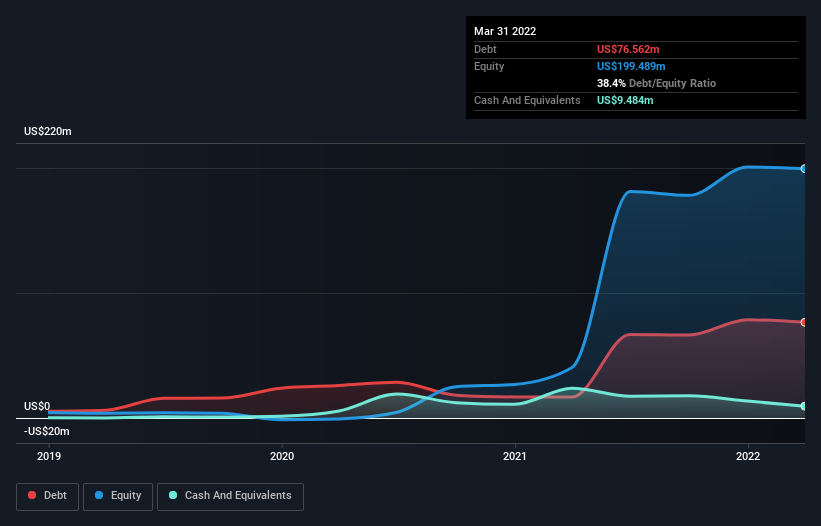The height and width of the screenshot is (526, 821).
Task: Click the US$76.562m debt value
Action: (628, 49)
